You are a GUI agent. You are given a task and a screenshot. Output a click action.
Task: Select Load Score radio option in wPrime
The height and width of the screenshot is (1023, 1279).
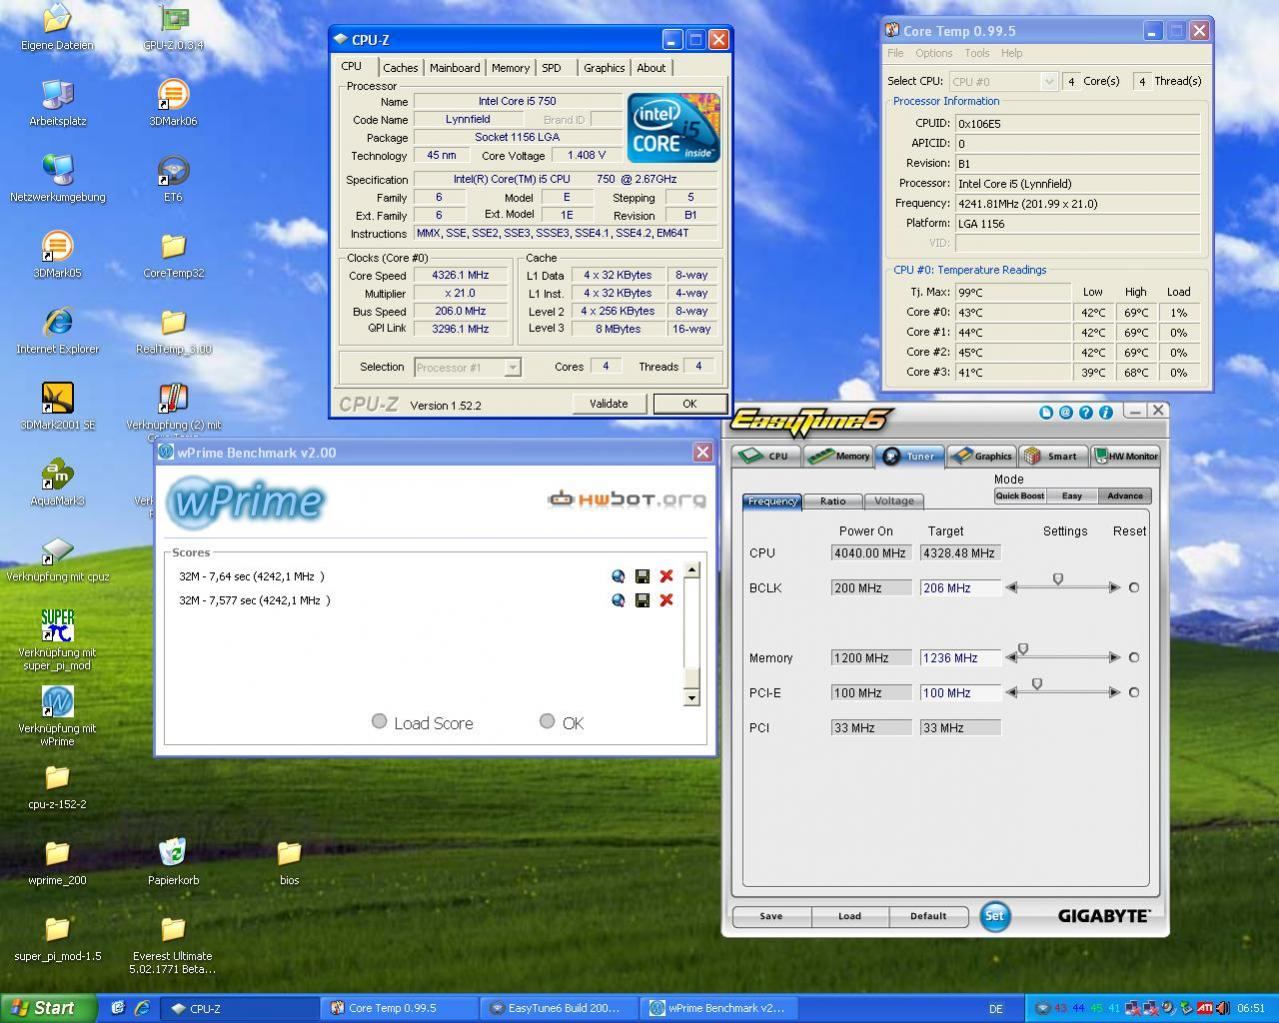[x=379, y=721]
